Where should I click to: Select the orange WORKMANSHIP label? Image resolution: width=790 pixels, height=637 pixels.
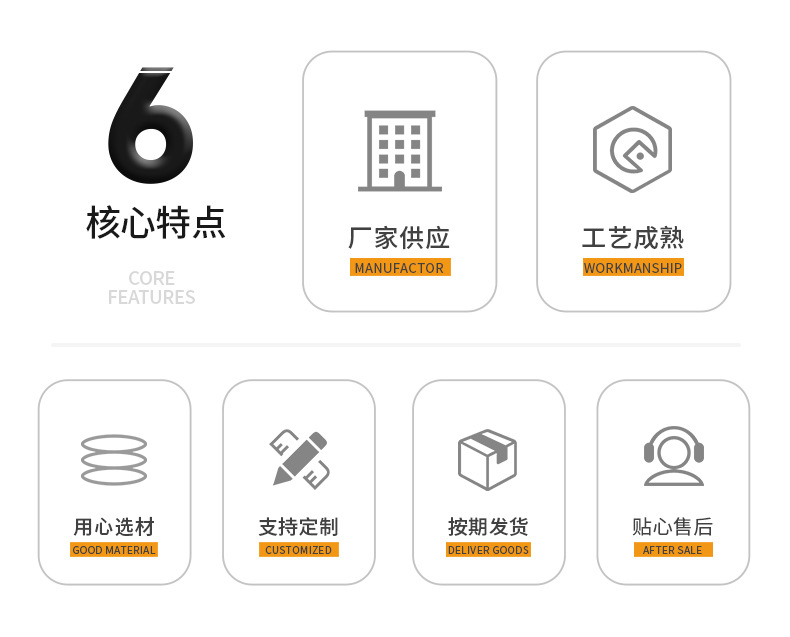(x=633, y=267)
